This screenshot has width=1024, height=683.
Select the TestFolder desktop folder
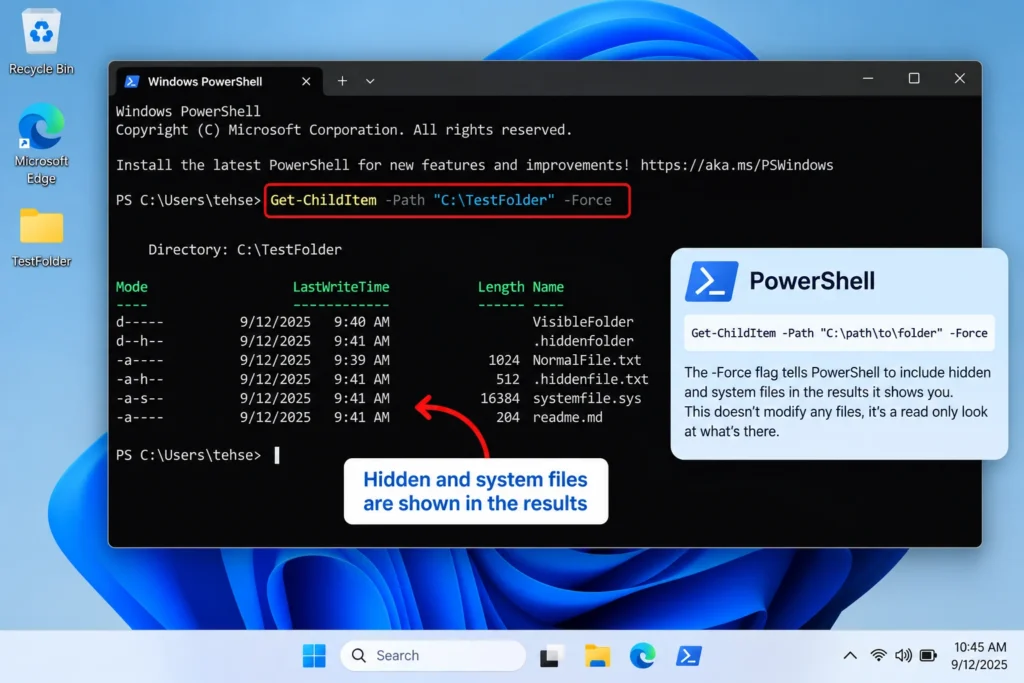click(x=41, y=238)
